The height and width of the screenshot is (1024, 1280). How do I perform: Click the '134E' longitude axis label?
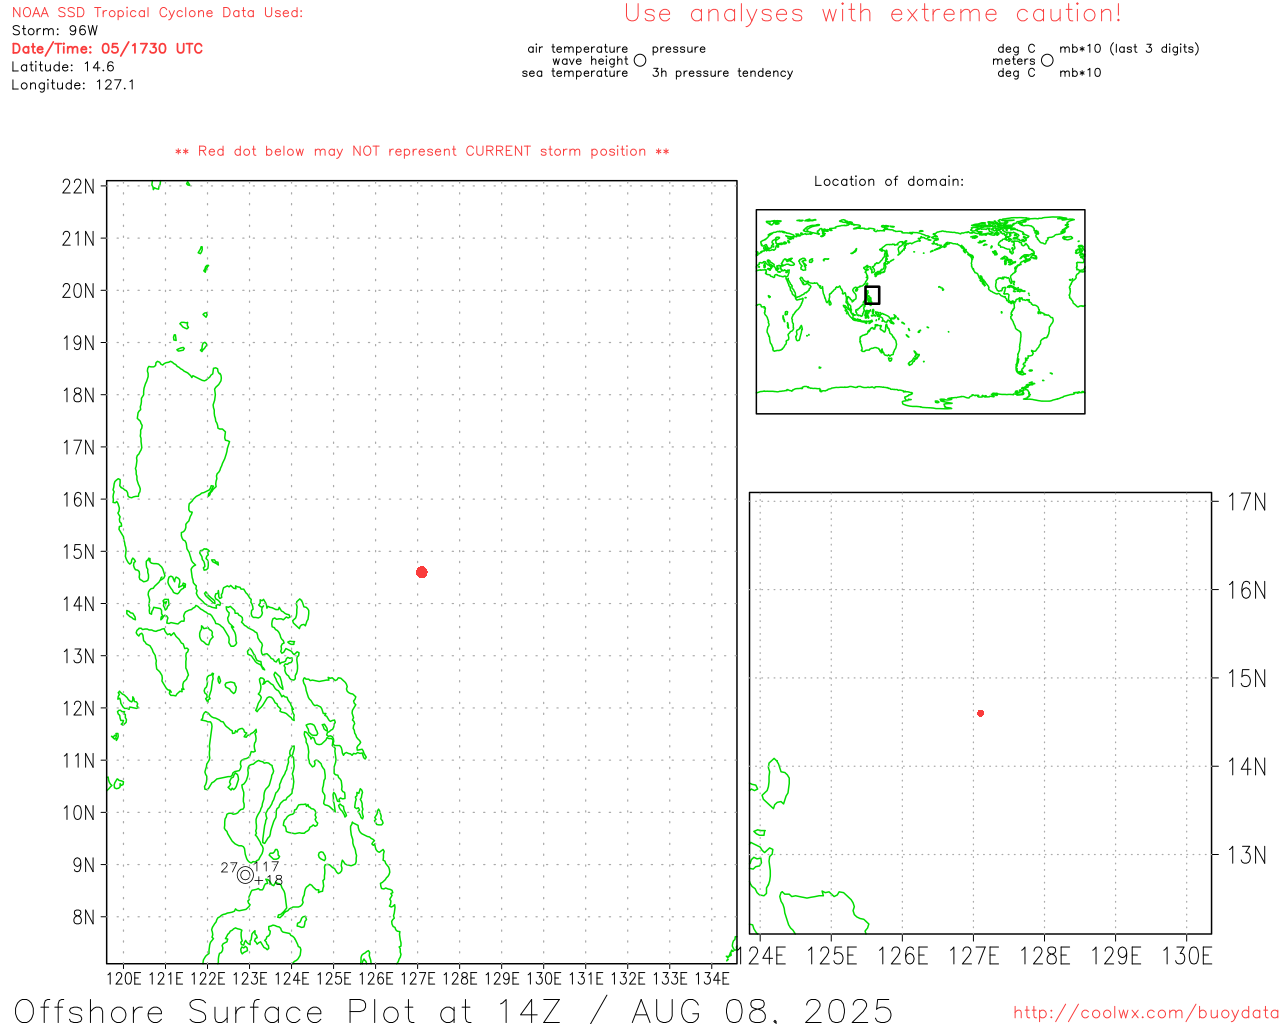point(712,978)
